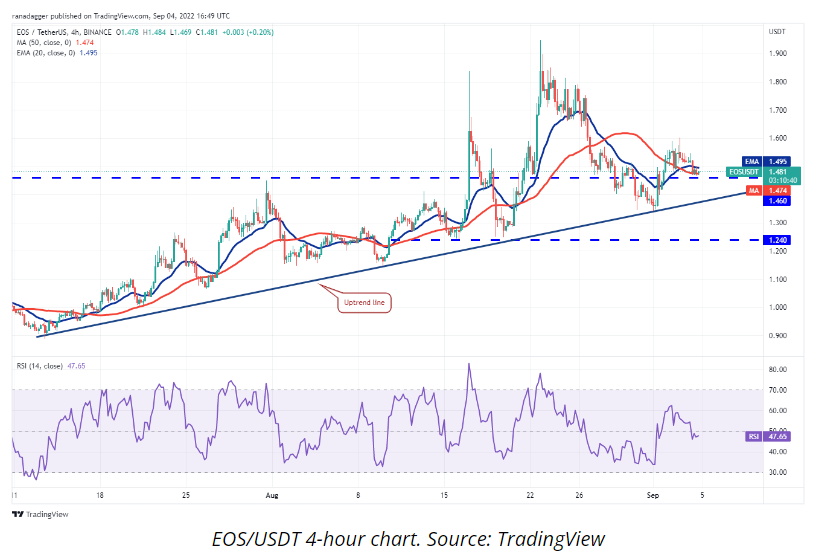
Task: Click the USDT currency label on price axis
Action: point(777,31)
